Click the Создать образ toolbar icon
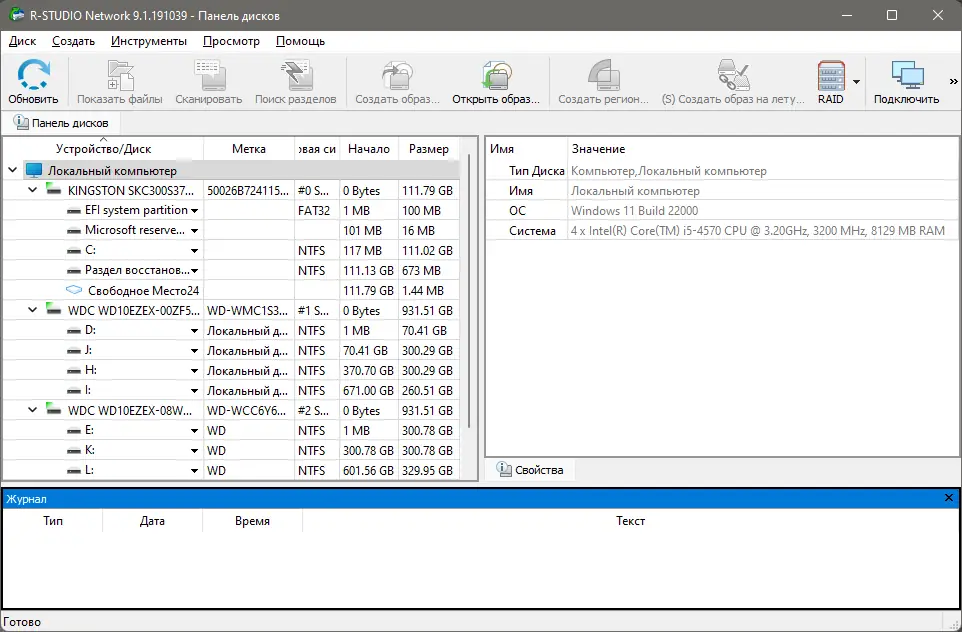Image resolution: width=962 pixels, height=632 pixels. pyautogui.click(x=398, y=74)
